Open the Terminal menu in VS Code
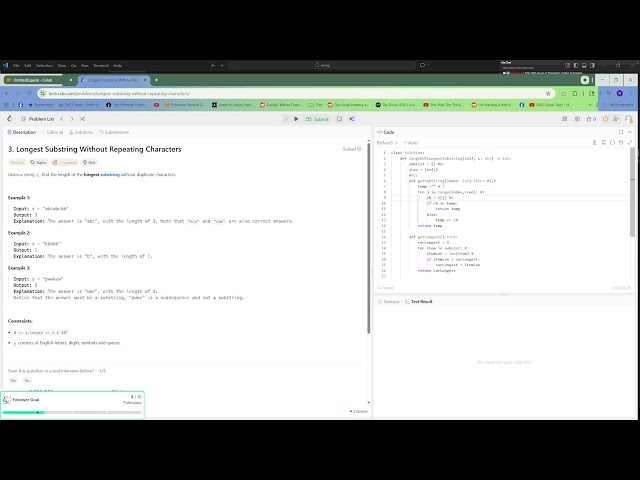This screenshot has height=480, width=640. tap(101, 65)
